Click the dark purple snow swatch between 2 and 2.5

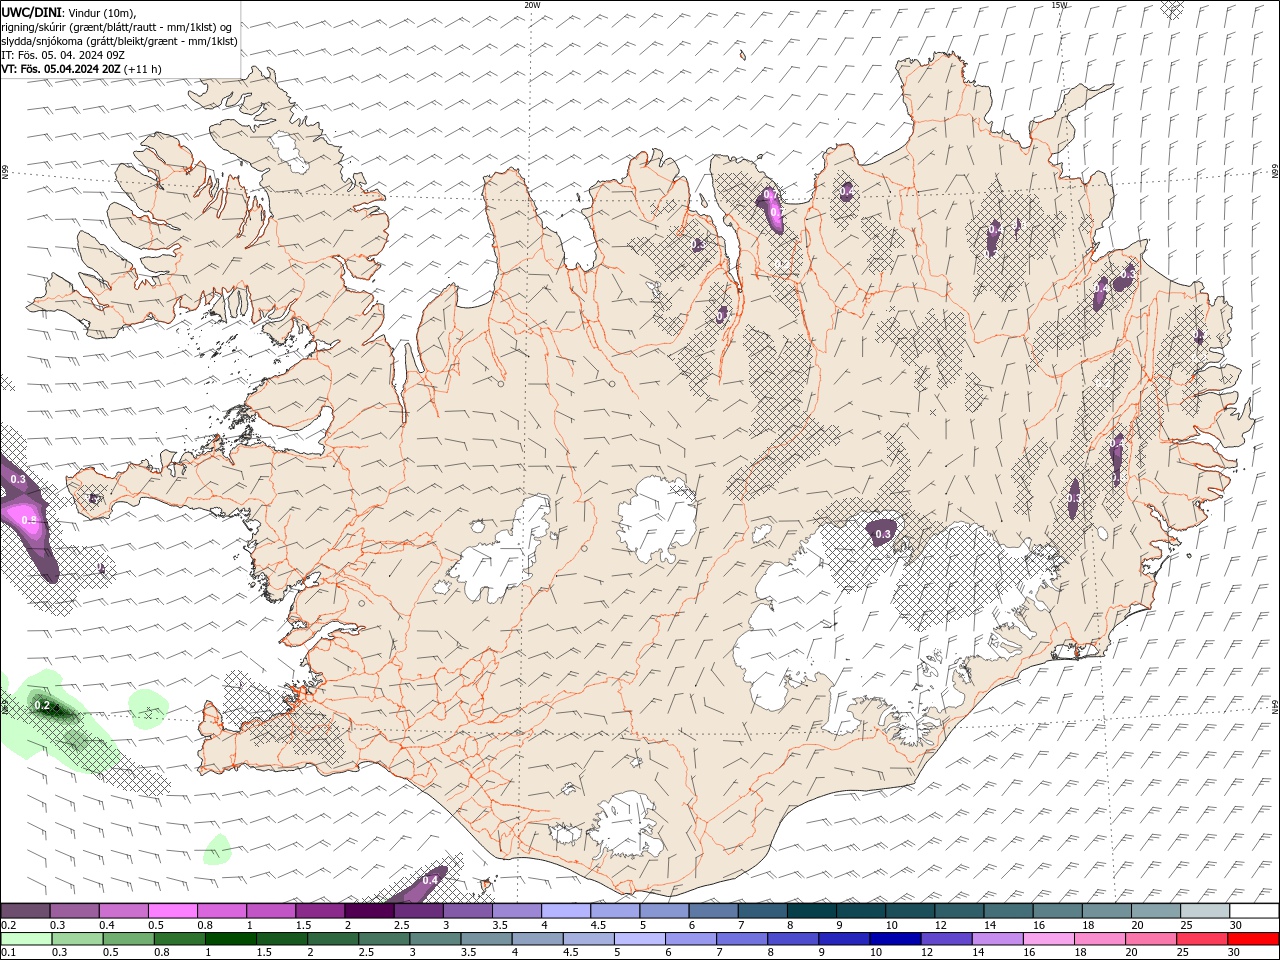click(x=369, y=911)
